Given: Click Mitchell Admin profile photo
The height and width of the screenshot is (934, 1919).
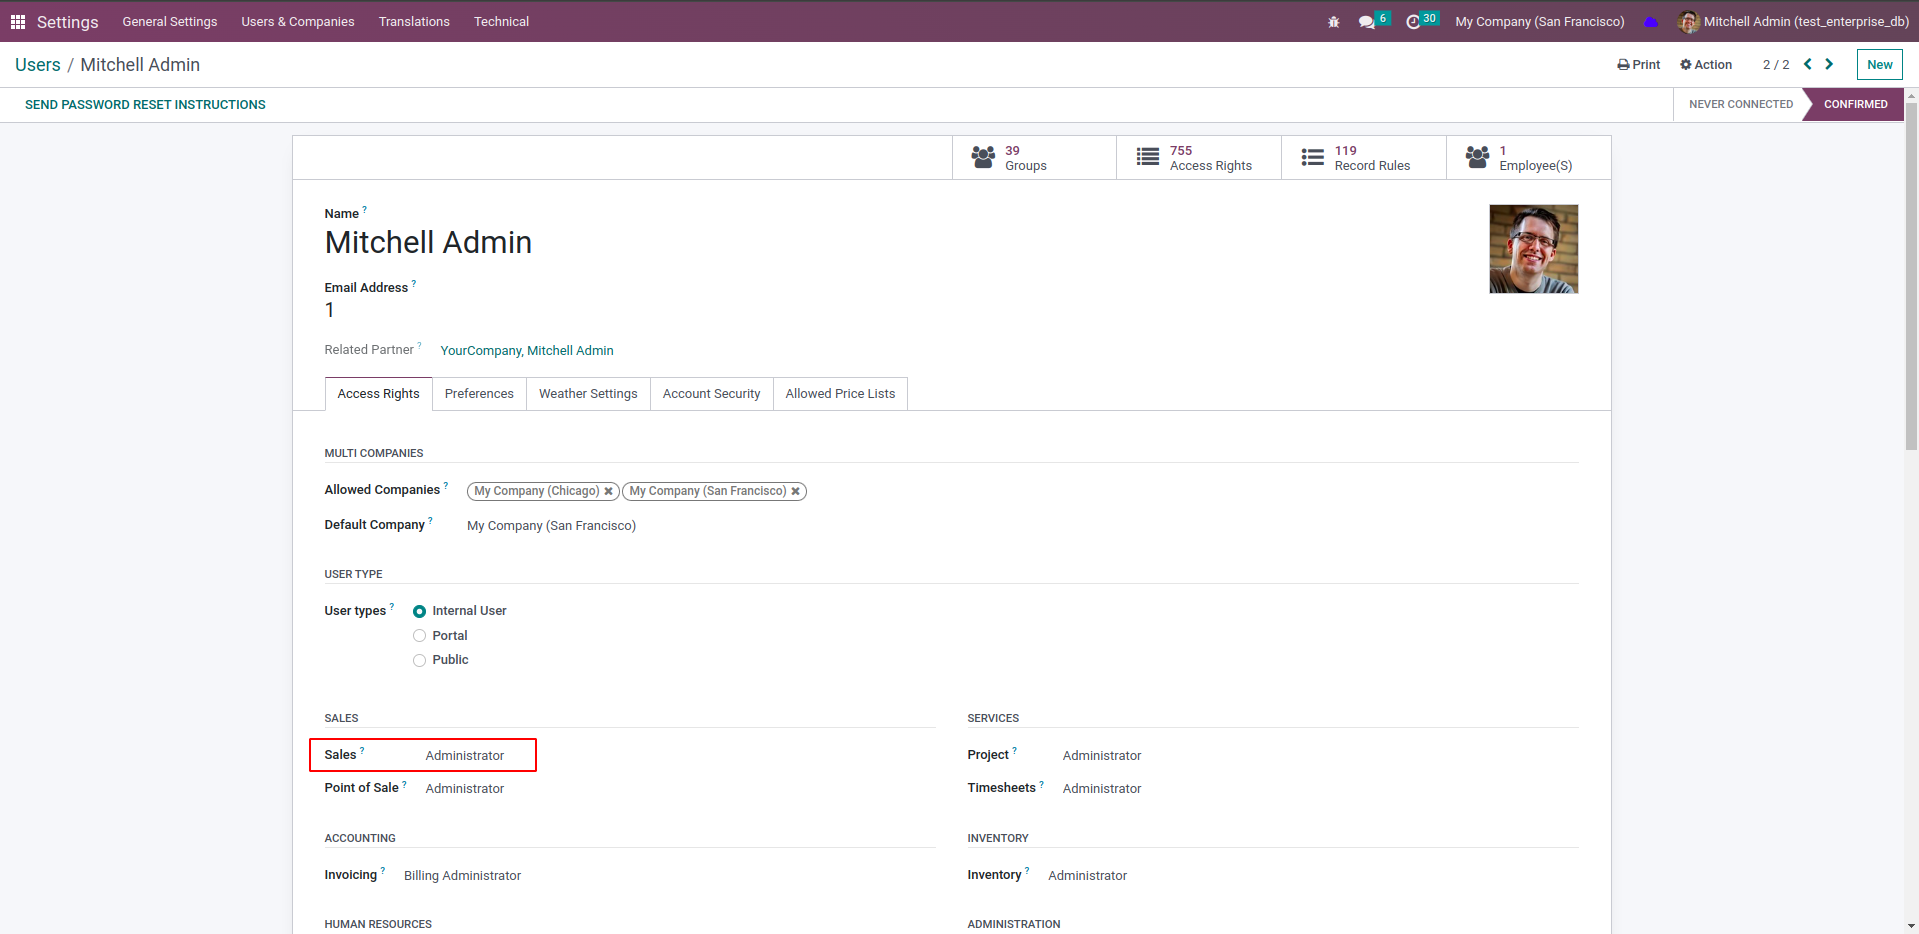Looking at the screenshot, I should [x=1533, y=249].
